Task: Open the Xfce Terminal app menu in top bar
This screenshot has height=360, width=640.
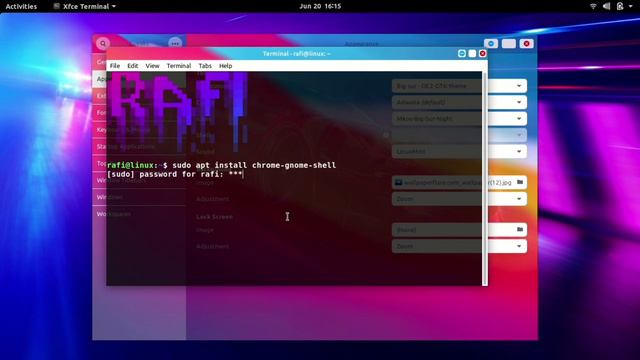Action: coord(85,6)
